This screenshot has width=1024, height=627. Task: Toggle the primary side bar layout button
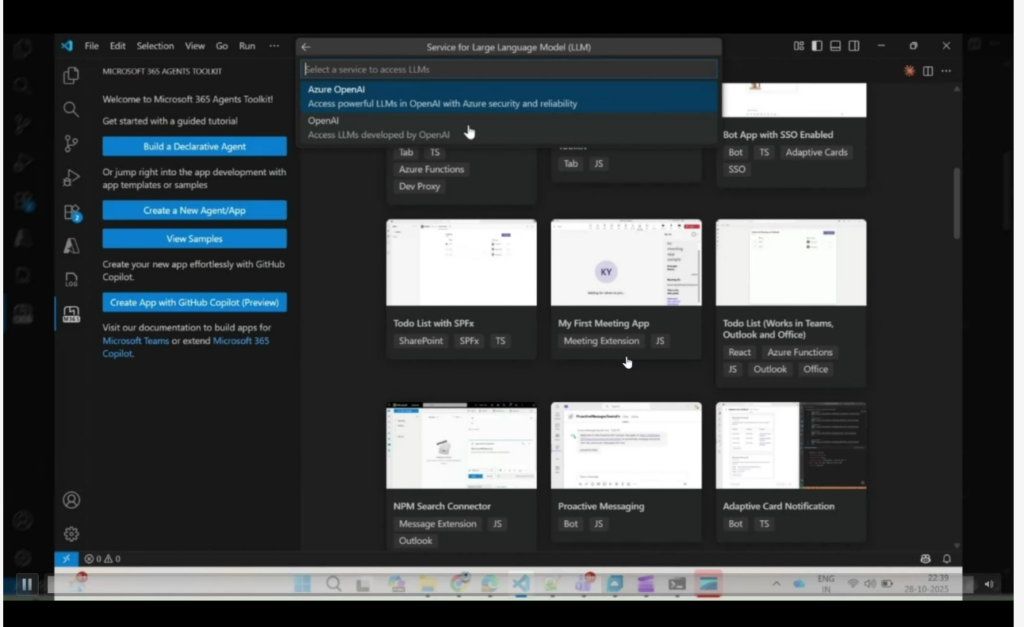(x=817, y=46)
